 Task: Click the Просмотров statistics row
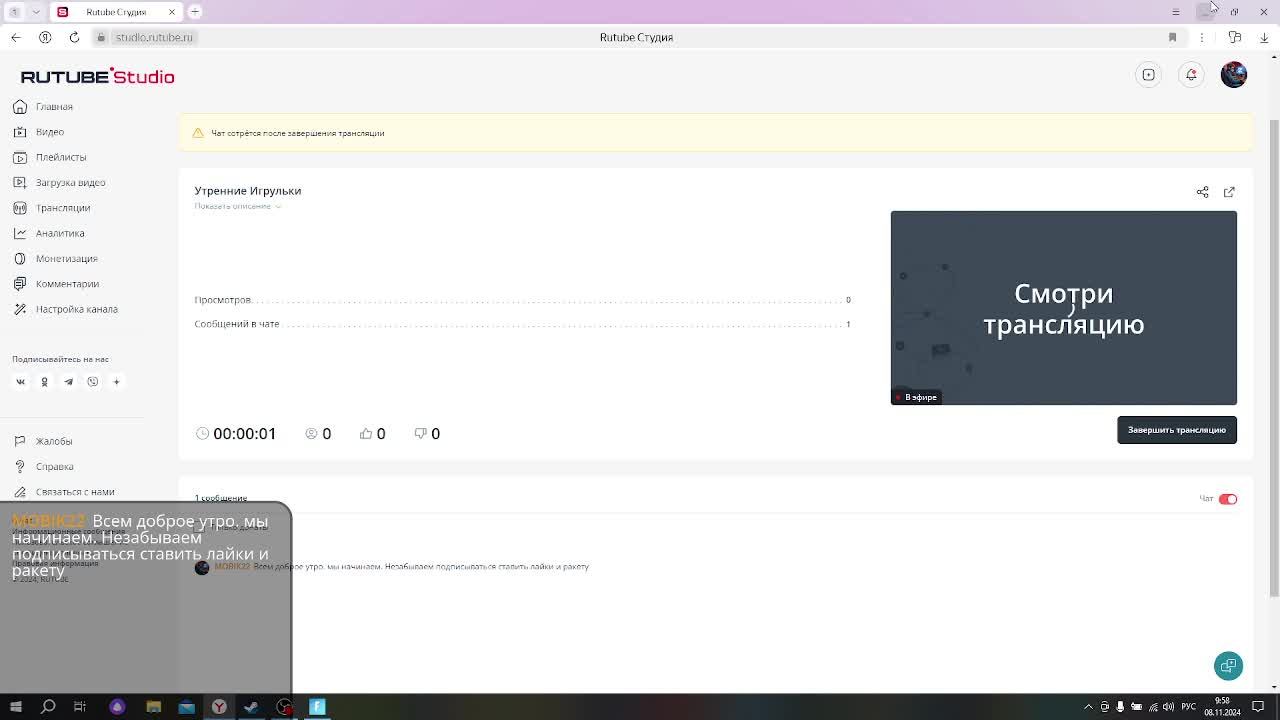point(522,300)
